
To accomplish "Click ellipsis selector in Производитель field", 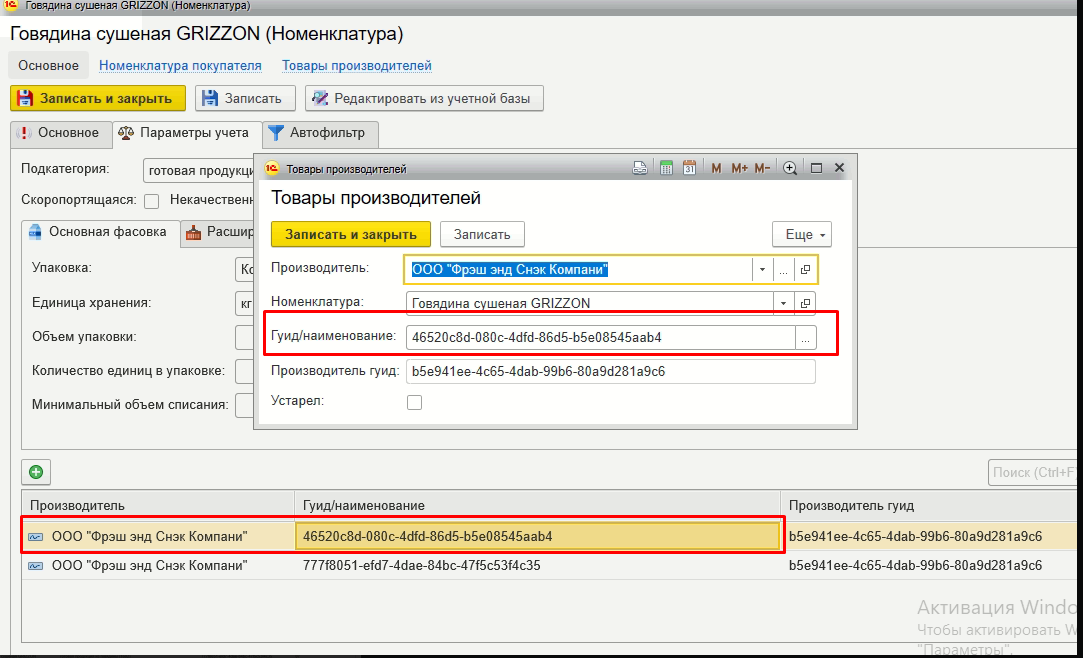I will [x=783, y=269].
